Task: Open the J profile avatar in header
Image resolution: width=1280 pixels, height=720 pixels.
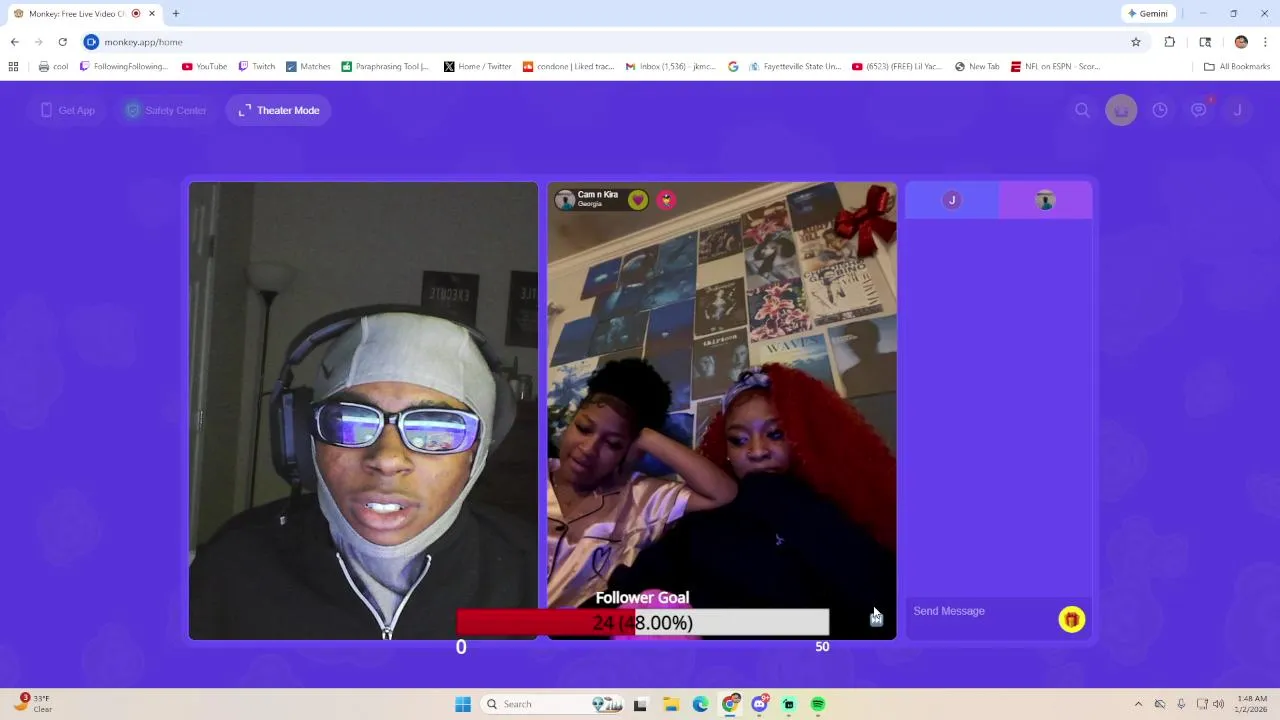Action: (x=1237, y=110)
